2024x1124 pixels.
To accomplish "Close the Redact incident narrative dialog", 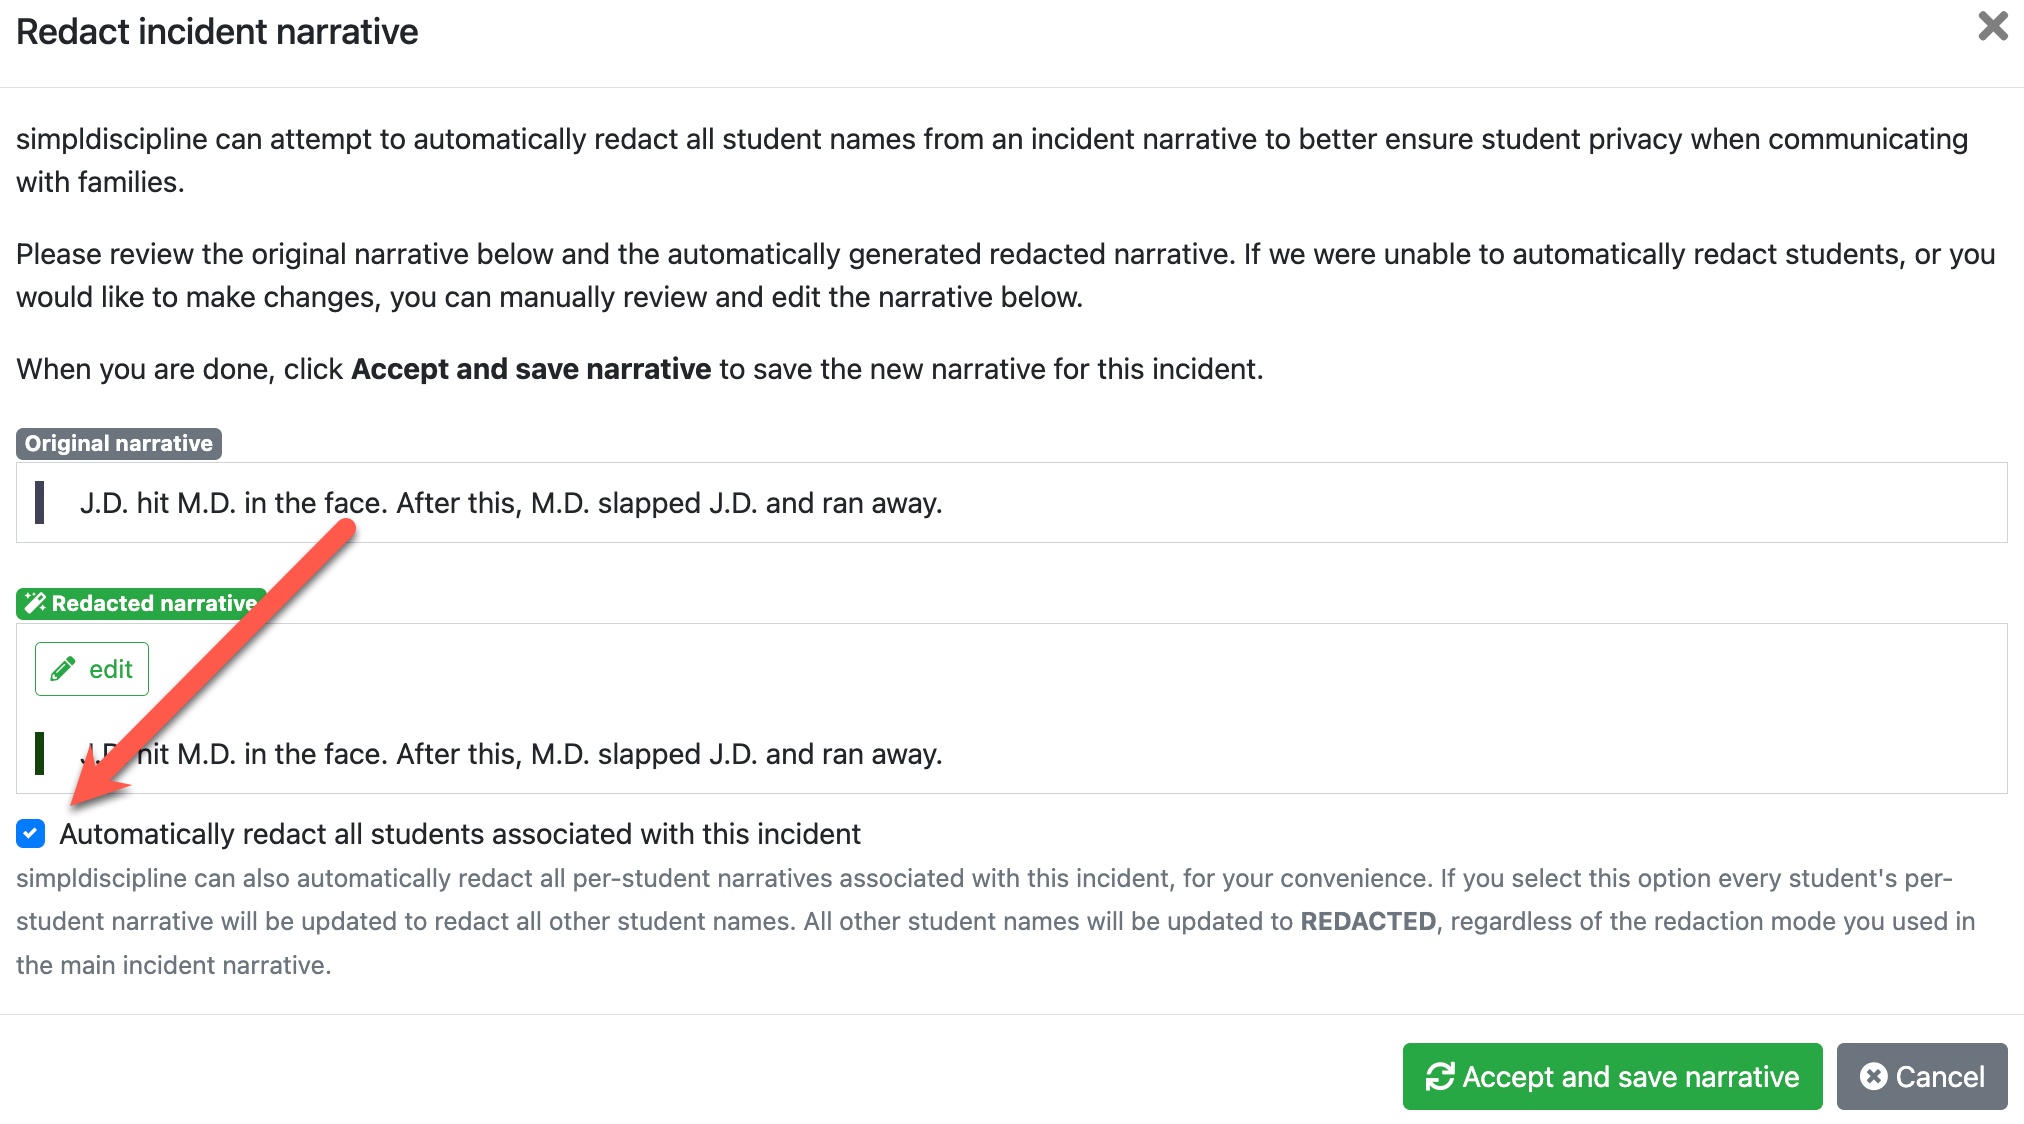I will (x=1992, y=27).
